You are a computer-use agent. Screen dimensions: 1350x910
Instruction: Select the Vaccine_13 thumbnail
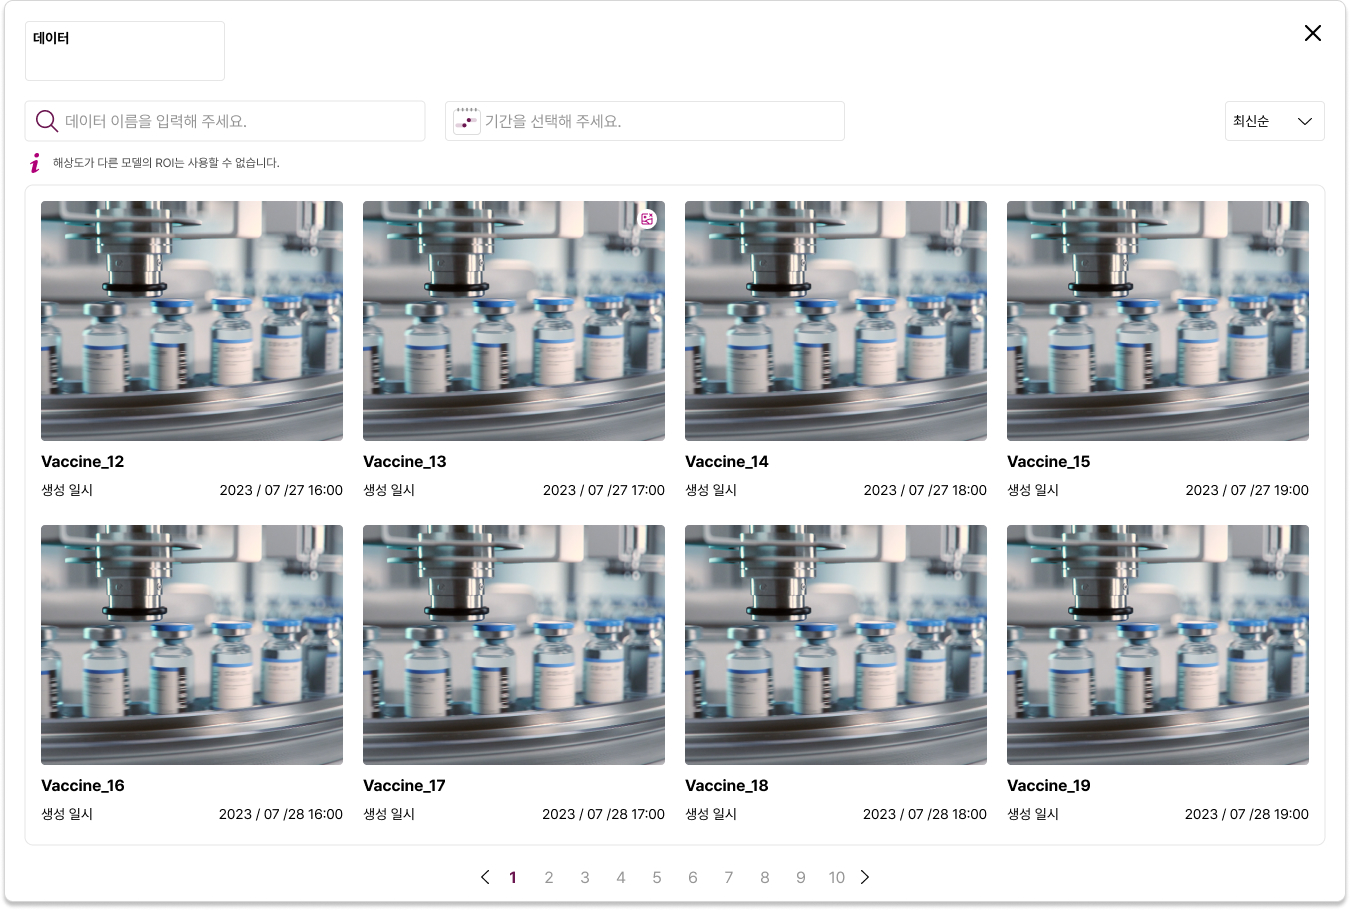click(514, 321)
